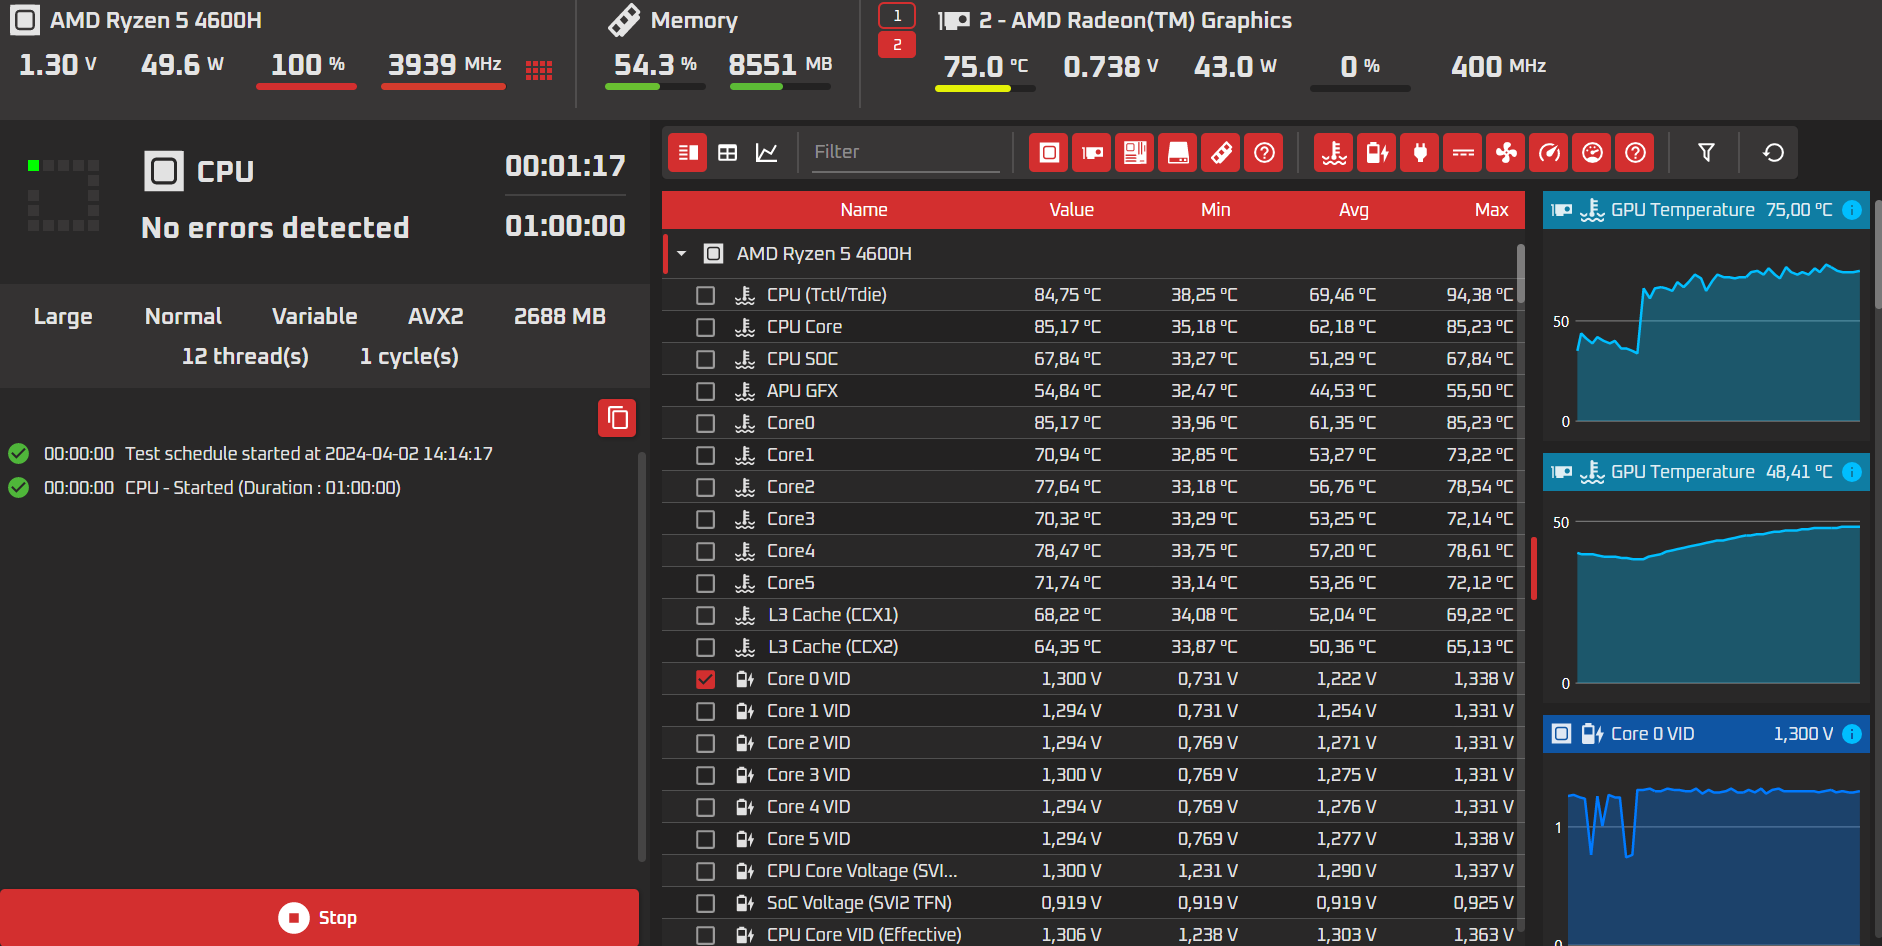This screenshot has height=946, width=1882.
Task: Click into the sensor Filter field
Action: (905, 152)
